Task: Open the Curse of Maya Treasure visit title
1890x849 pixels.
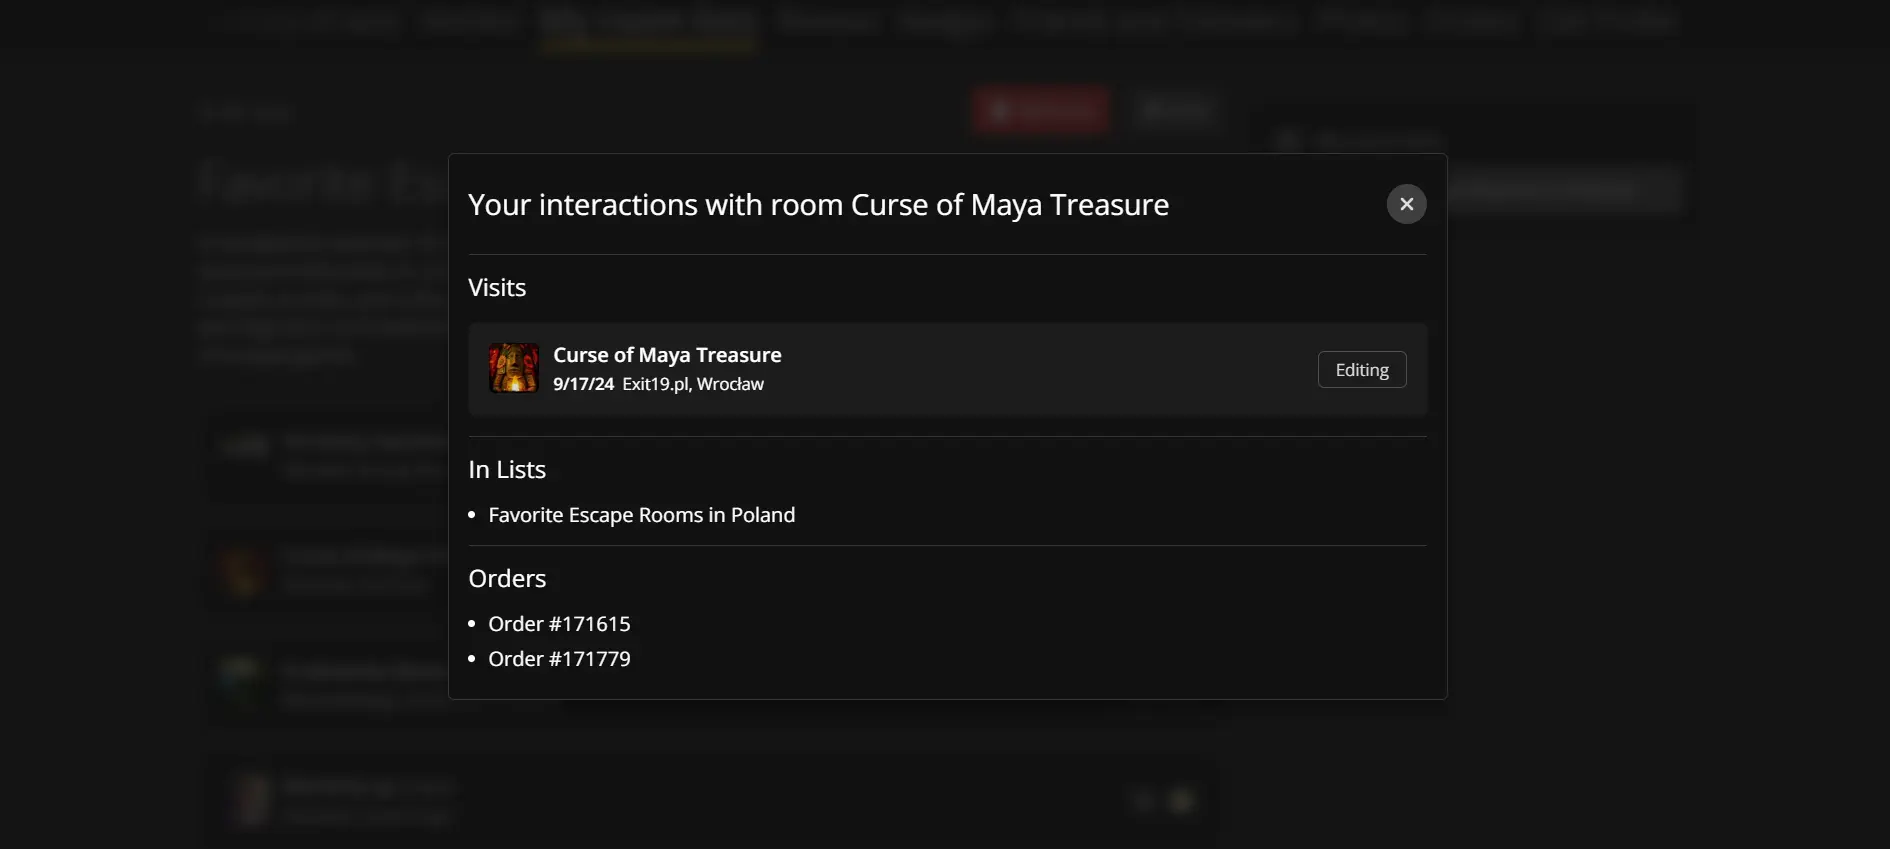Action: click(667, 355)
